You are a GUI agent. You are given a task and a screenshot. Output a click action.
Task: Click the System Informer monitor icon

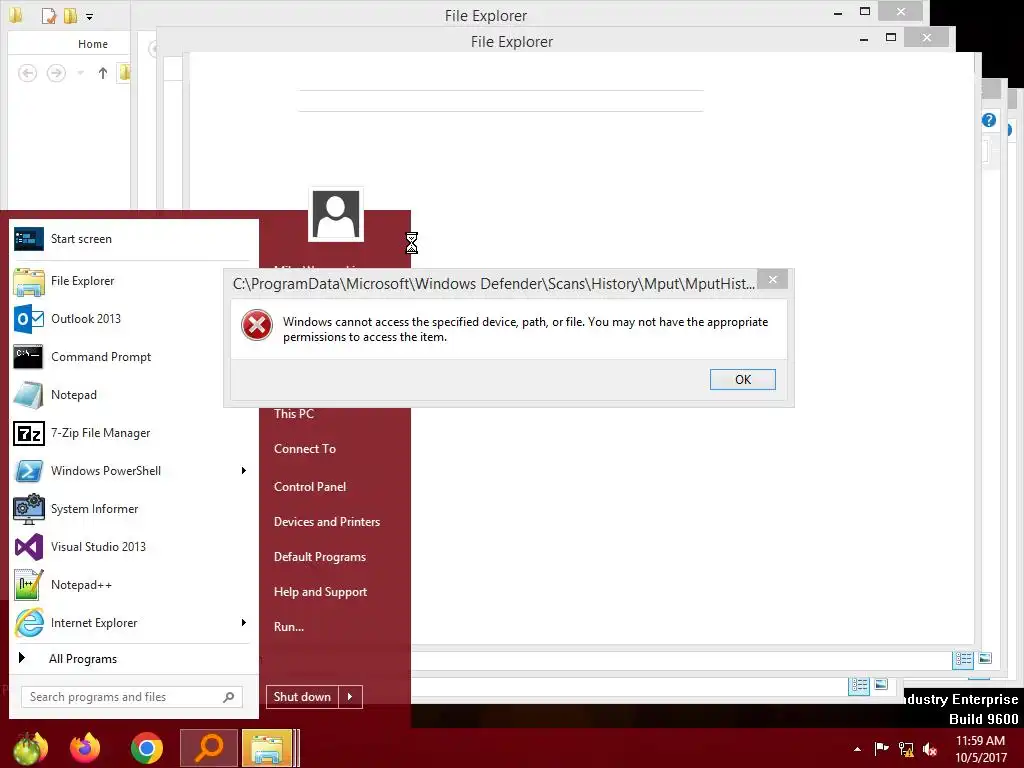29,509
